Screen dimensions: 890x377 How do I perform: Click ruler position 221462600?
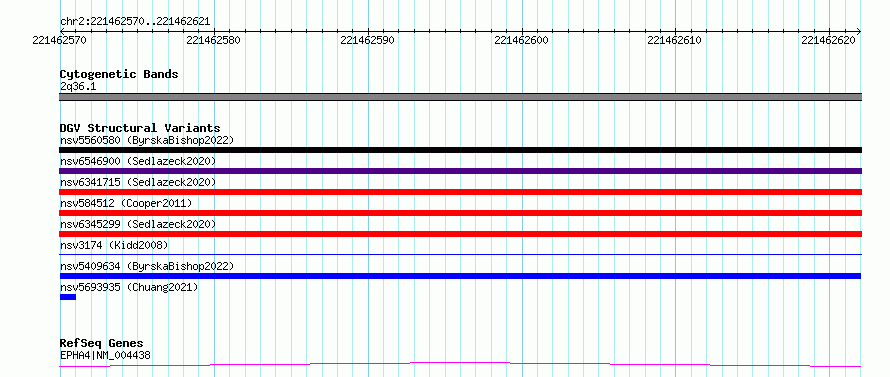[521, 40]
